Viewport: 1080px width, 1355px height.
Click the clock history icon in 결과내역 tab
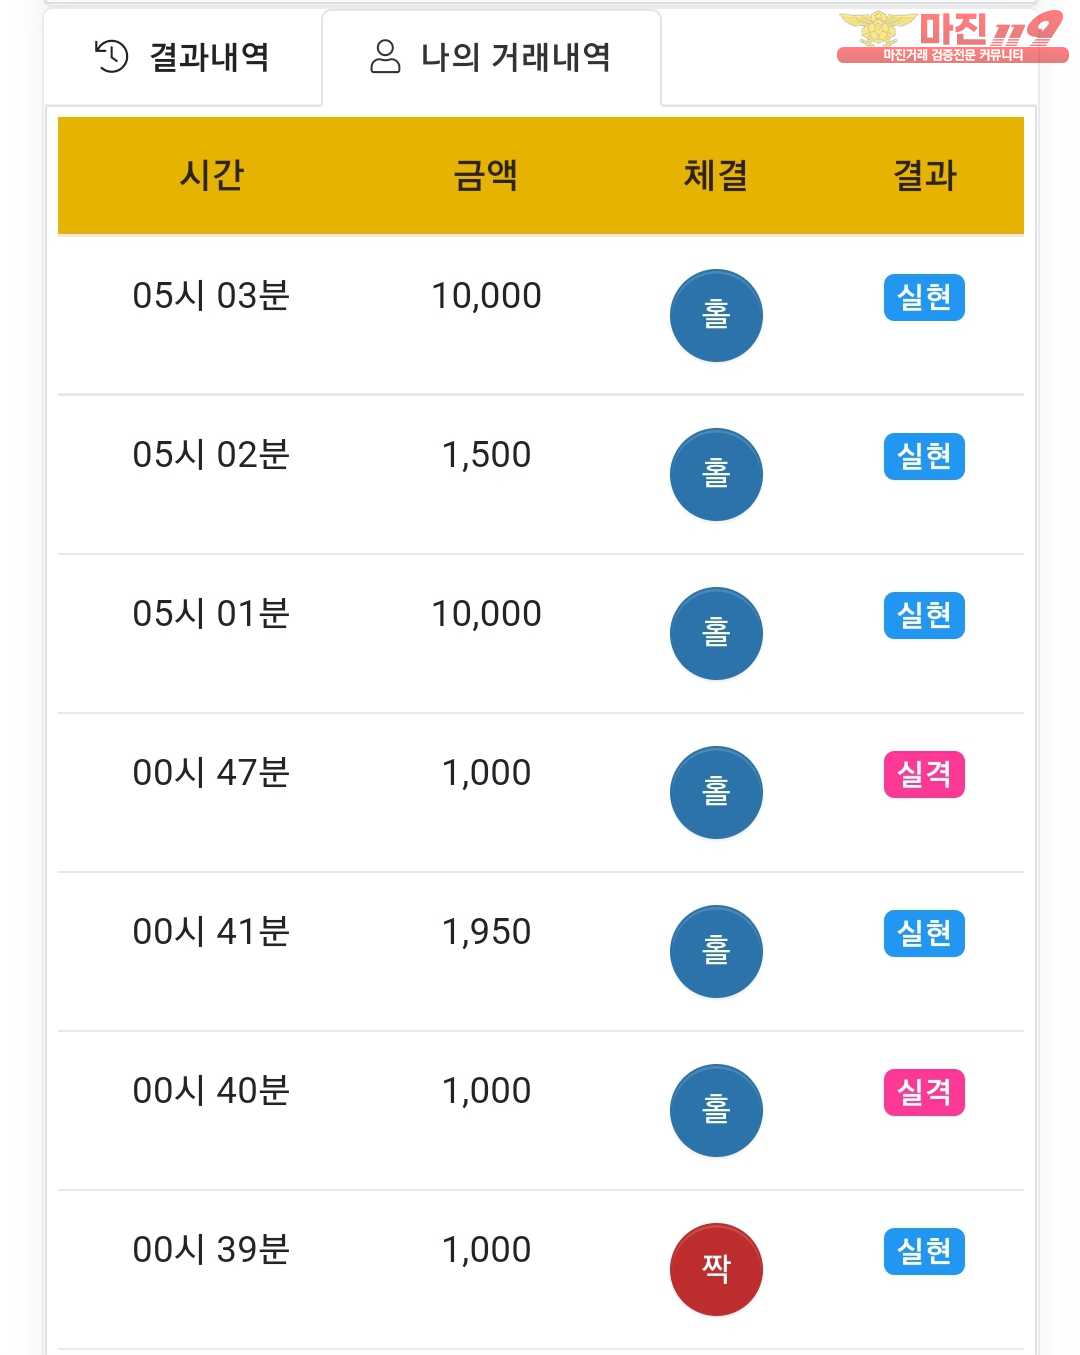point(111,57)
